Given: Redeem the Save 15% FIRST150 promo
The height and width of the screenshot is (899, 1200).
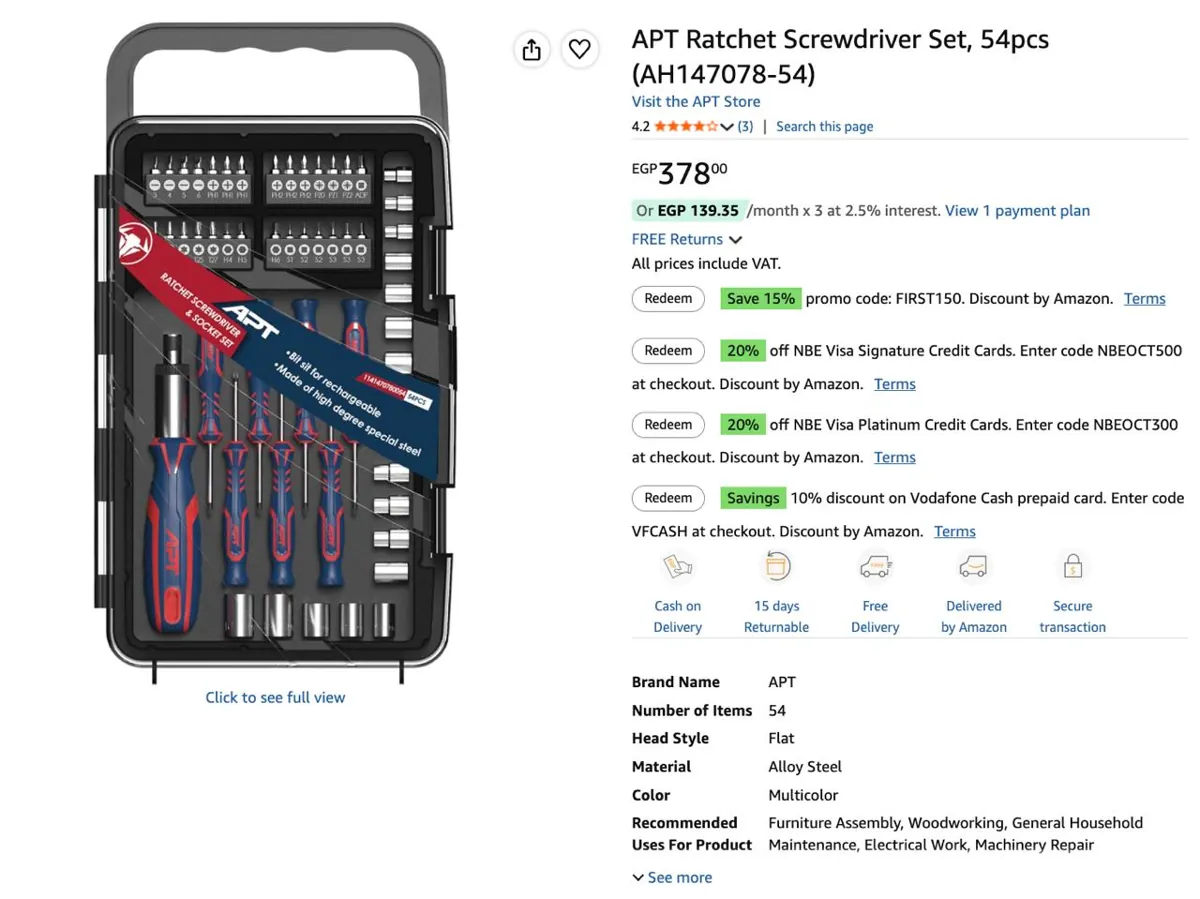Looking at the screenshot, I should coord(668,298).
